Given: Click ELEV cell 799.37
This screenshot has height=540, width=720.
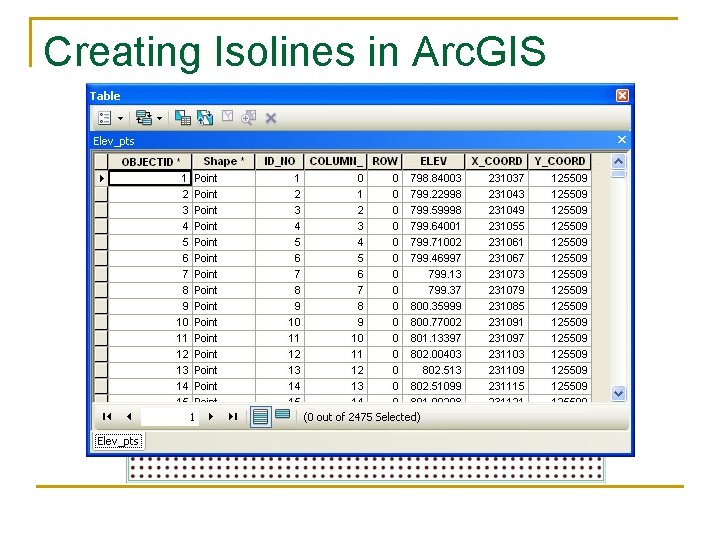Looking at the screenshot, I should point(433,290).
